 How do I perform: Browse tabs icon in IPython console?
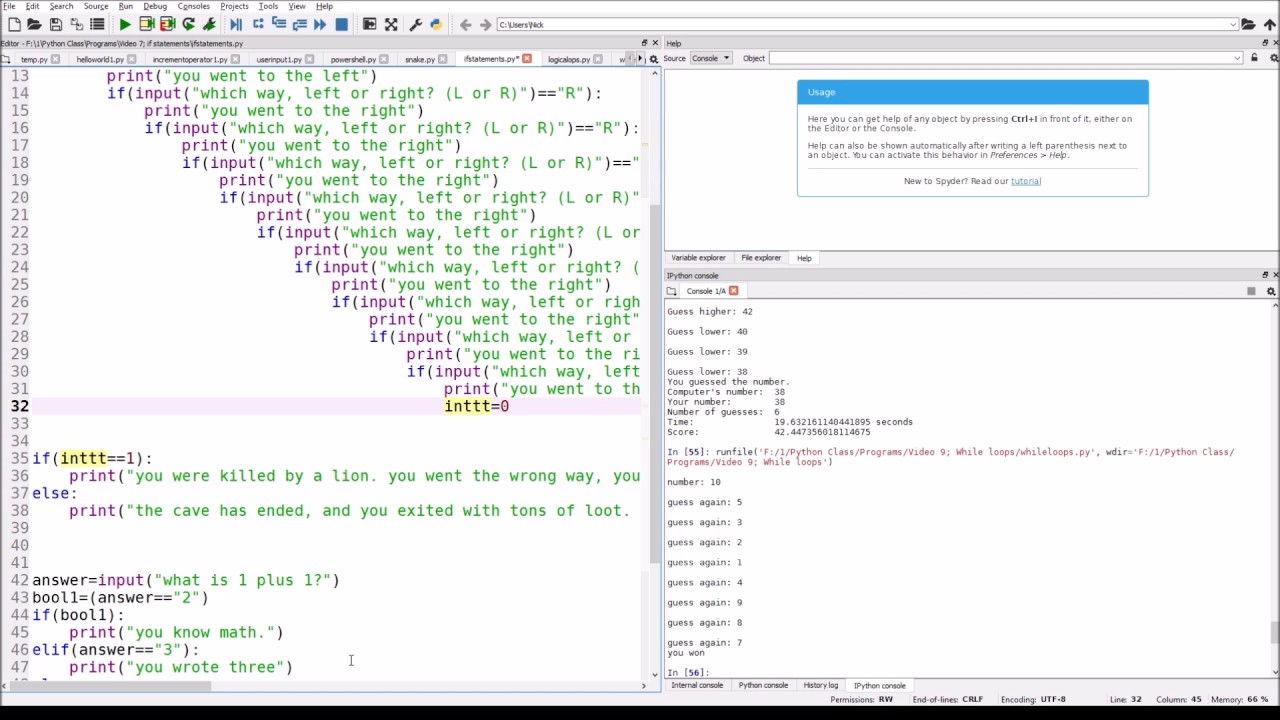(672, 291)
